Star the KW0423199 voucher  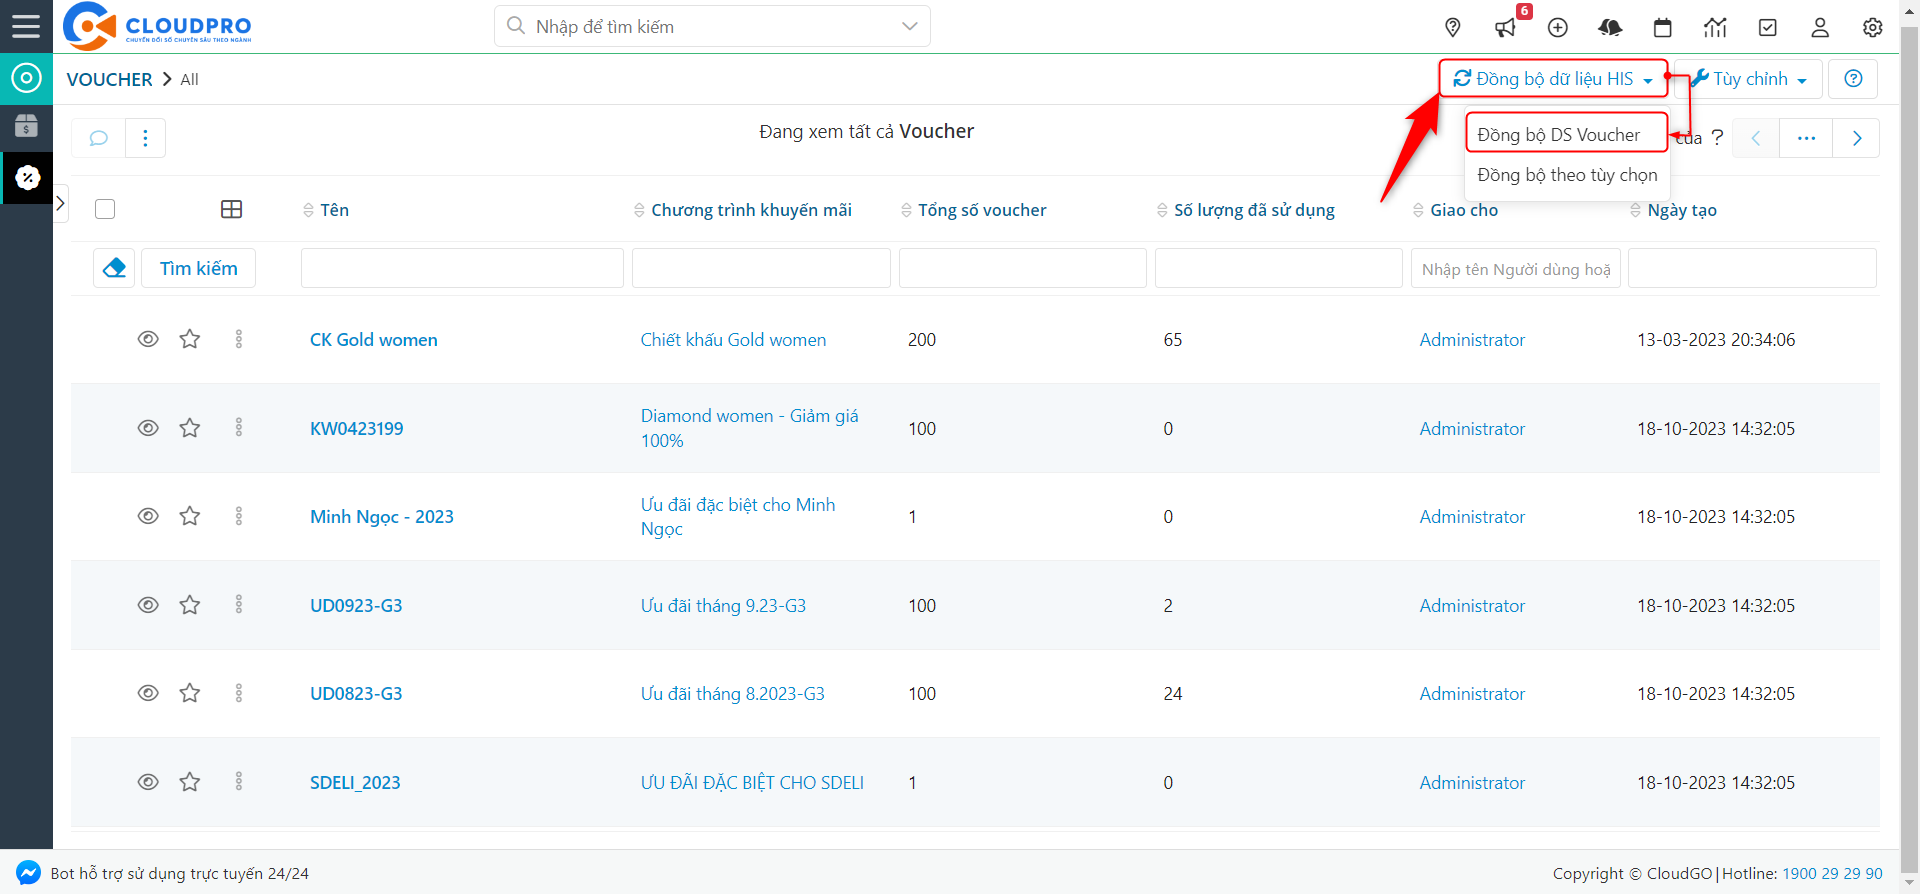(190, 428)
